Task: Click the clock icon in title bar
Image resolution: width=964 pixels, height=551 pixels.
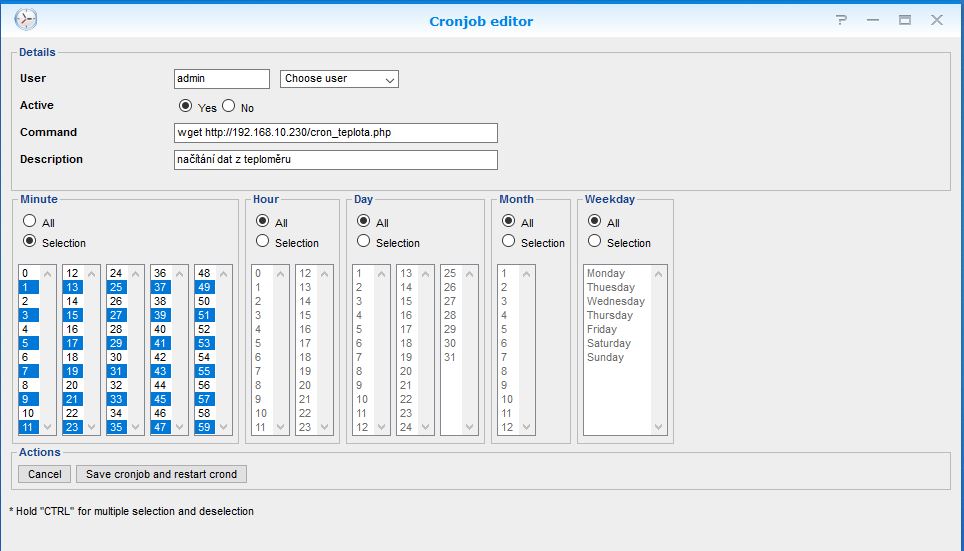Action: coord(25,20)
